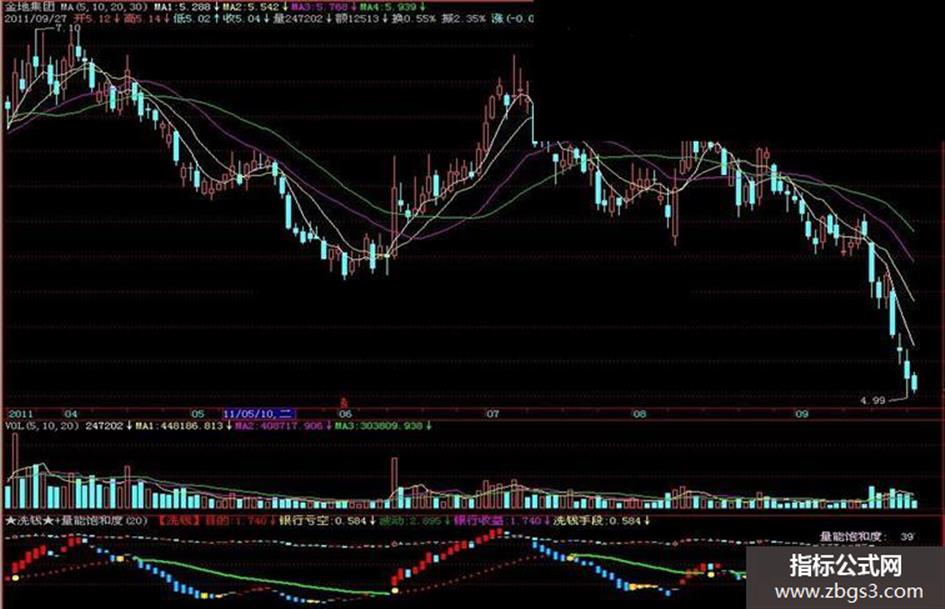This screenshot has height=609, width=945.
Task: Click the turnover rate 换0.55% readout
Action: [x=413, y=19]
